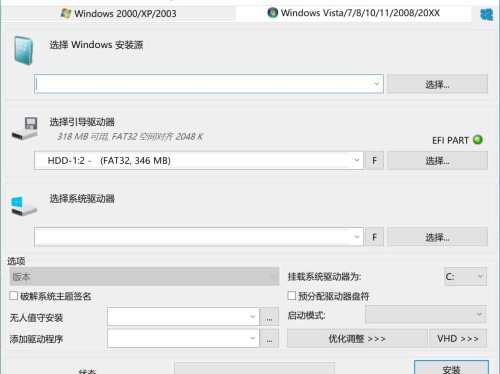
Task: Click 选择... button for boot drive
Action: point(437,161)
